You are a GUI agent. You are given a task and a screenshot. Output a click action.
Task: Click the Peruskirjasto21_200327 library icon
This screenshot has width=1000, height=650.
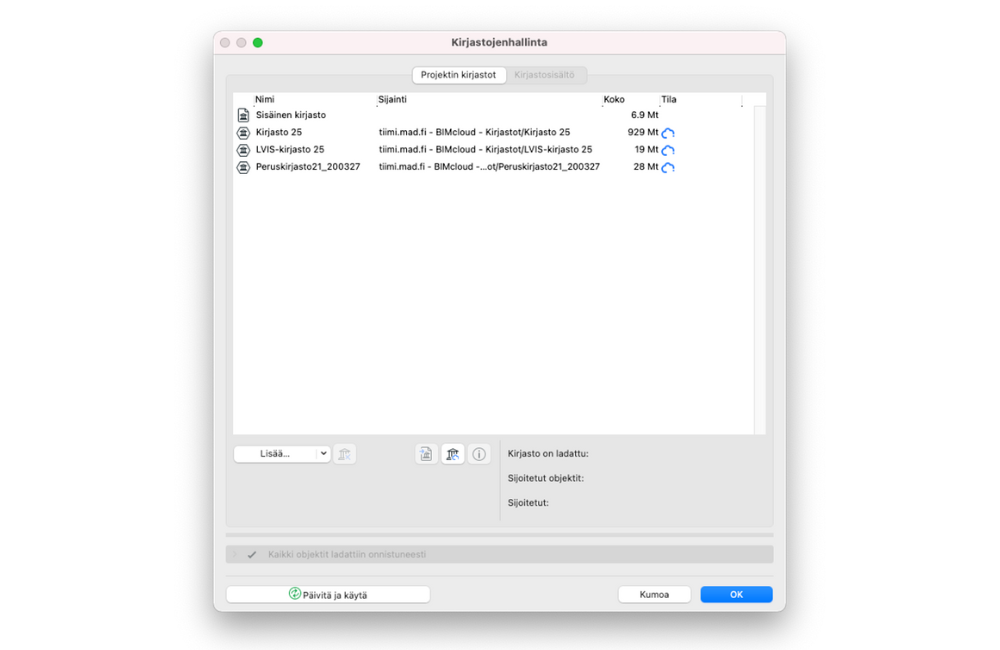click(243, 167)
